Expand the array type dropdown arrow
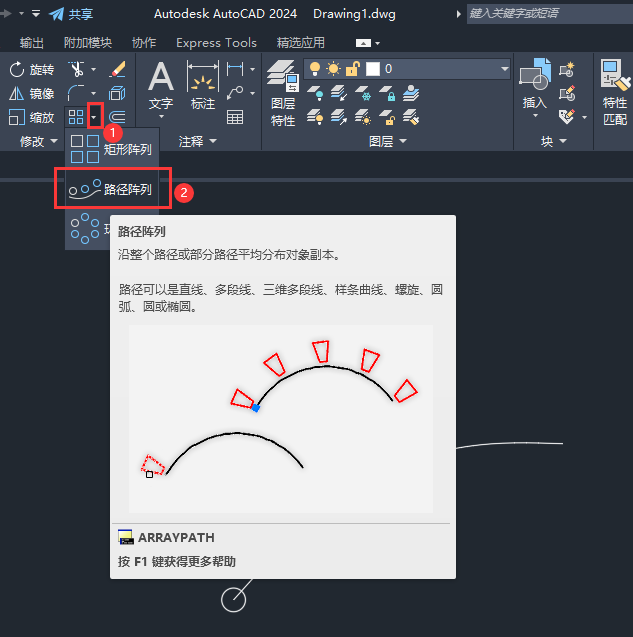The width and height of the screenshot is (633, 637). click(94, 117)
